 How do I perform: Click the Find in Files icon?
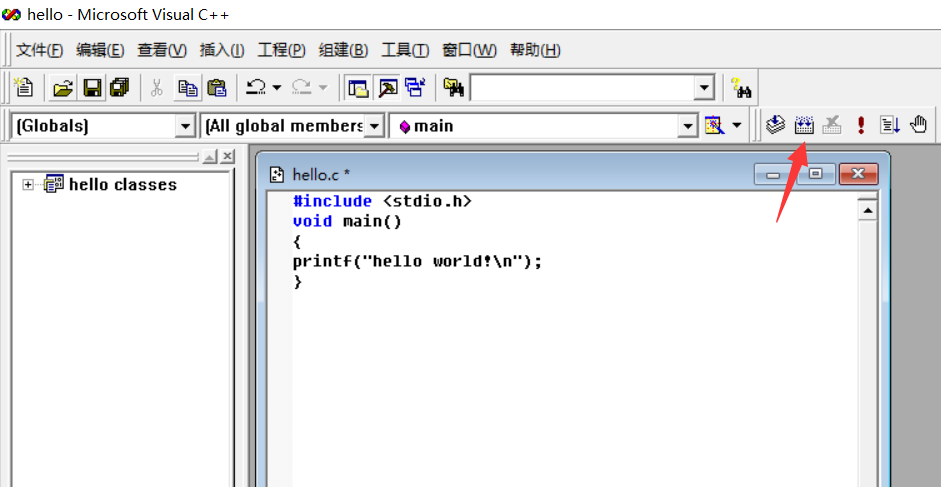pos(454,88)
